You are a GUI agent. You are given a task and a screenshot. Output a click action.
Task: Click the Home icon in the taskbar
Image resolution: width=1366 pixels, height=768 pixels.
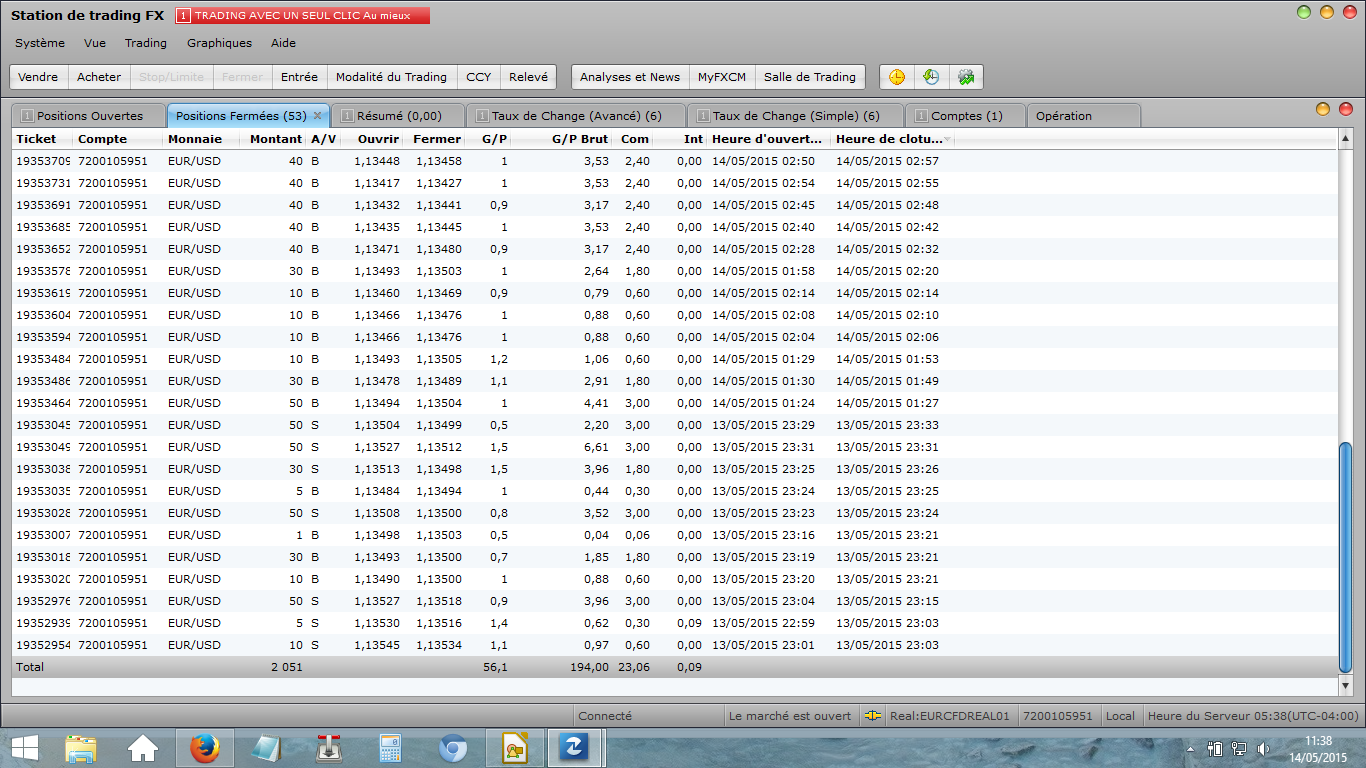143,748
